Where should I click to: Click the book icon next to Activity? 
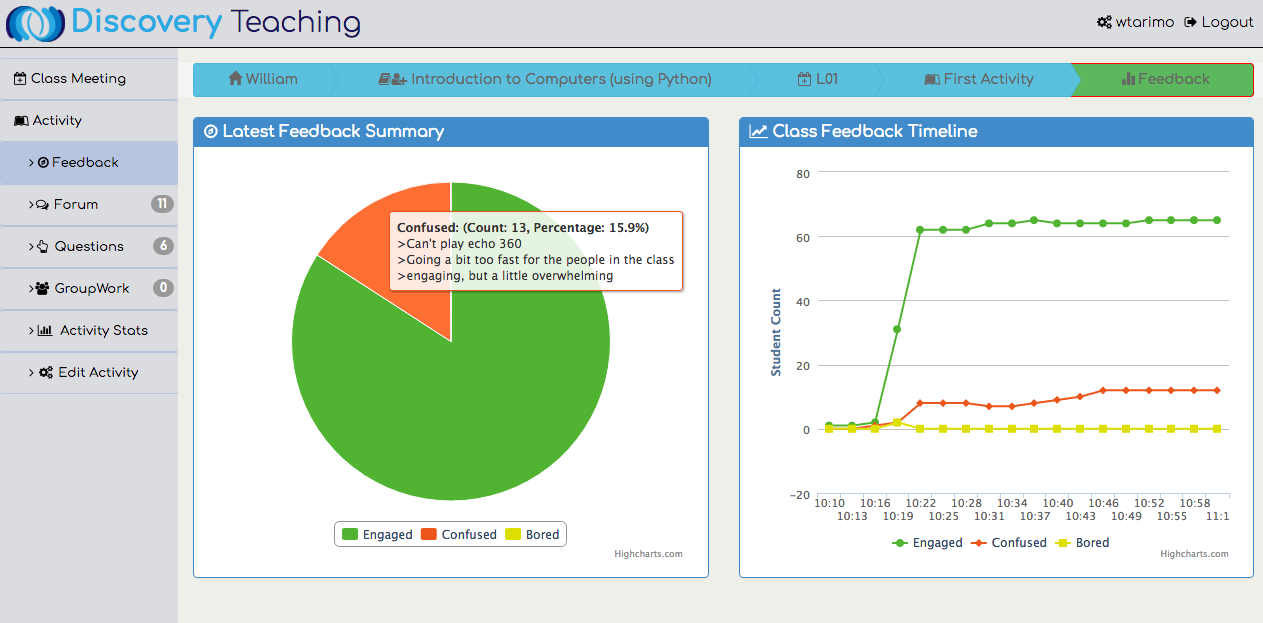pos(21,121)
